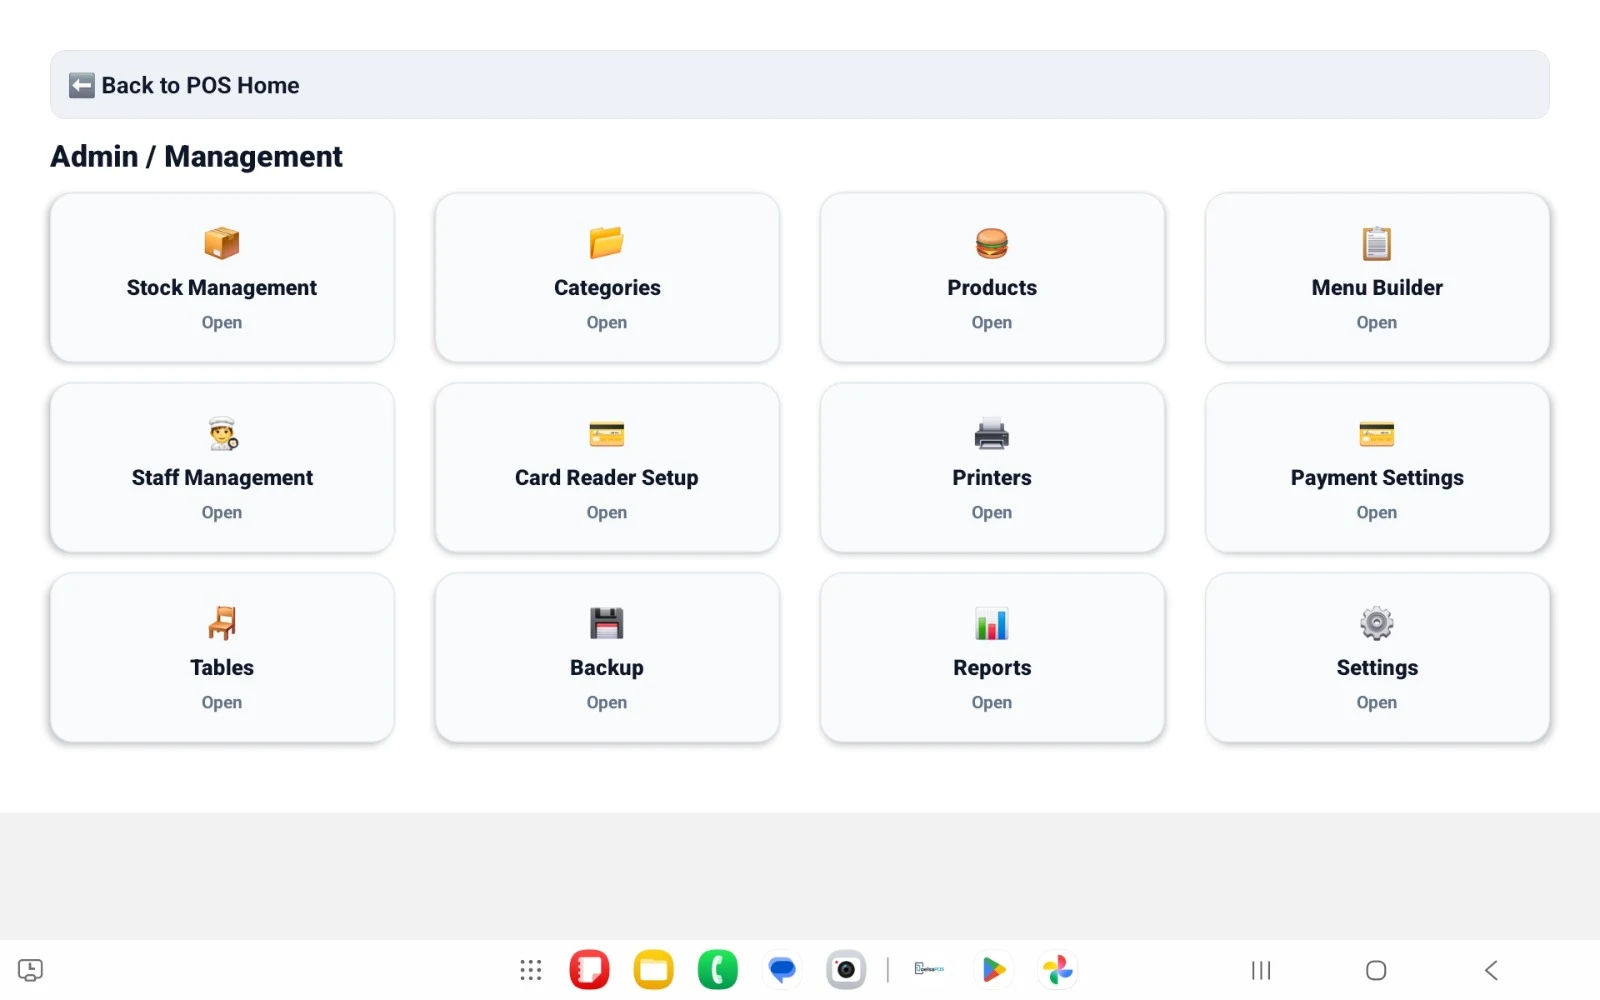Viewport: 1600px width, 1000px height.
Task: Open the Backup floppy disk icon
Action: [x=606, y=623]
